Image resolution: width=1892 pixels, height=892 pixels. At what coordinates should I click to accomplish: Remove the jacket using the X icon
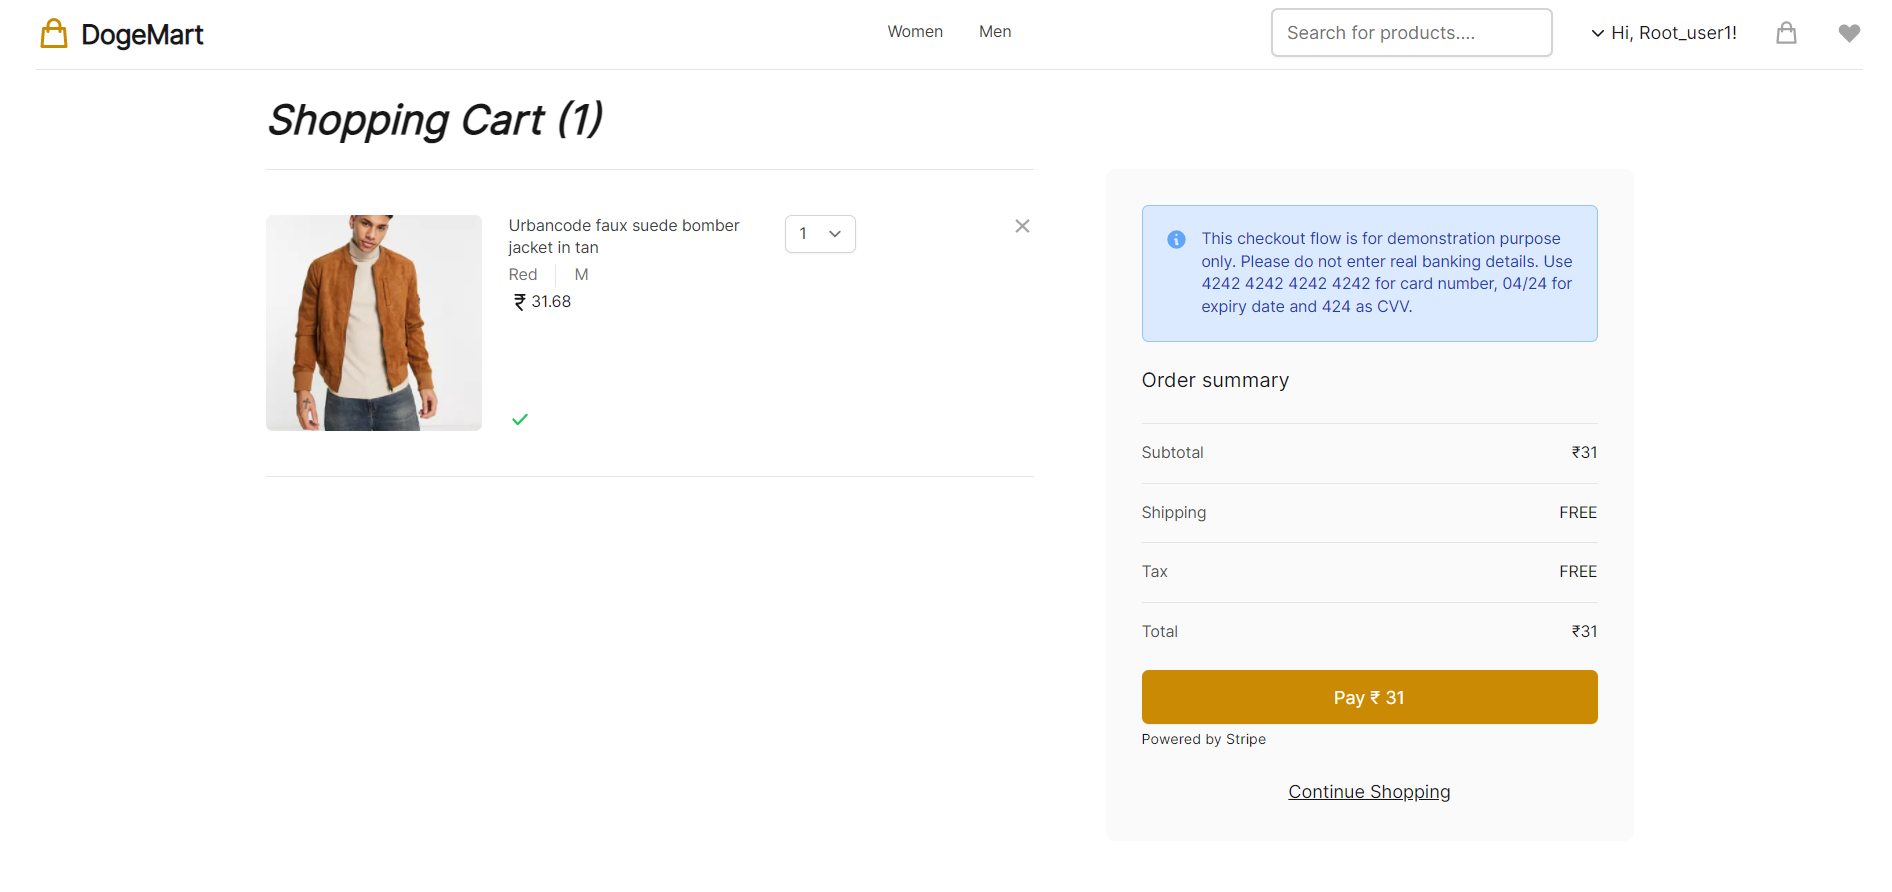pos(1021,226)
